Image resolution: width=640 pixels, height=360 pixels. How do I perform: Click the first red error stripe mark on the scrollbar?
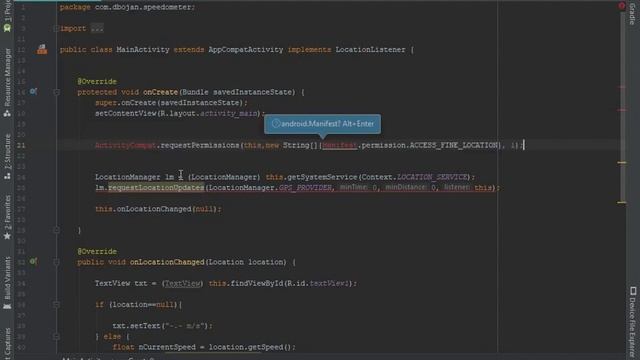pyautogui.click(x=622, y=87)
